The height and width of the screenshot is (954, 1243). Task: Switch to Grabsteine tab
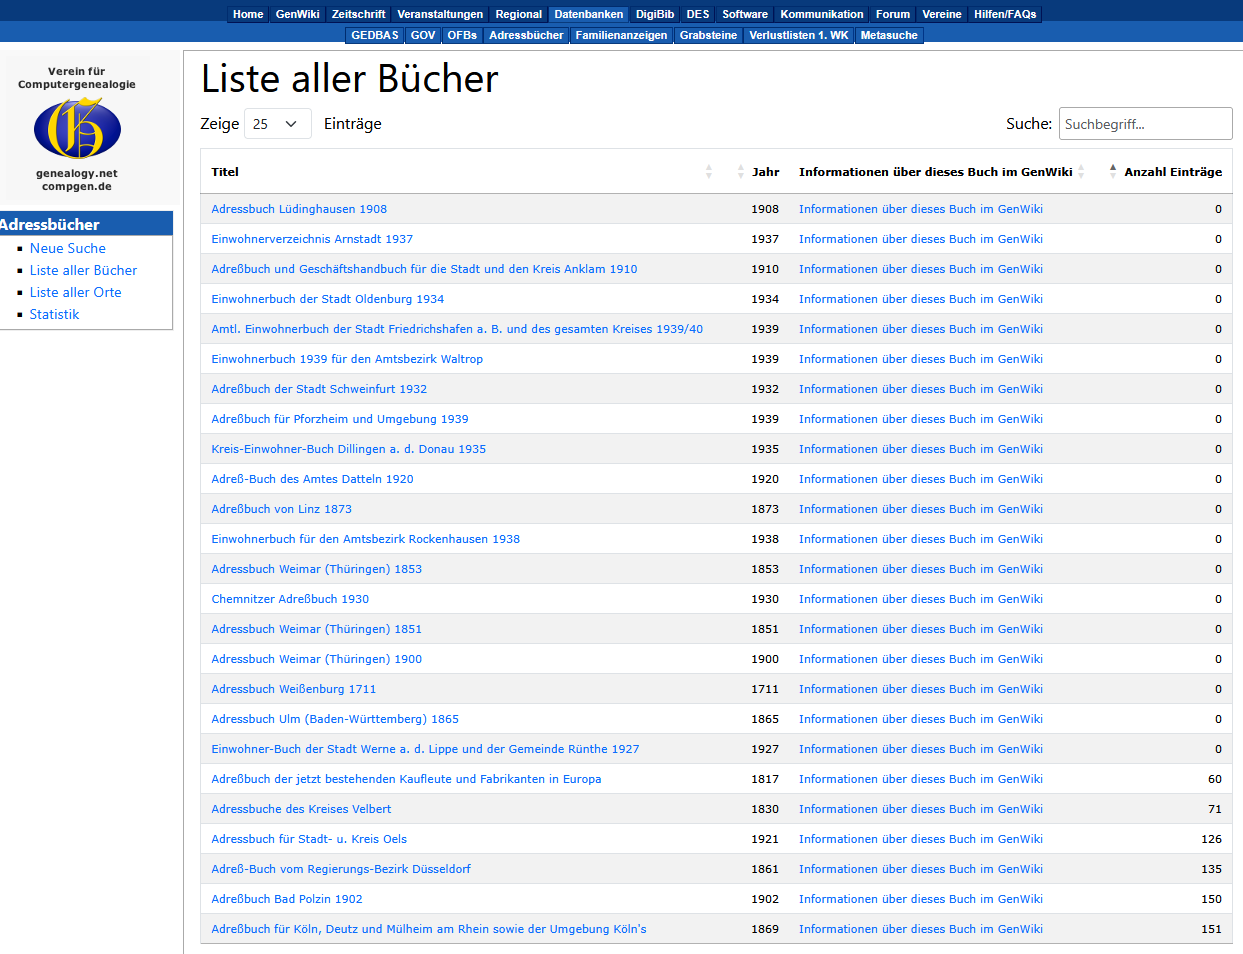coord(708,35)
